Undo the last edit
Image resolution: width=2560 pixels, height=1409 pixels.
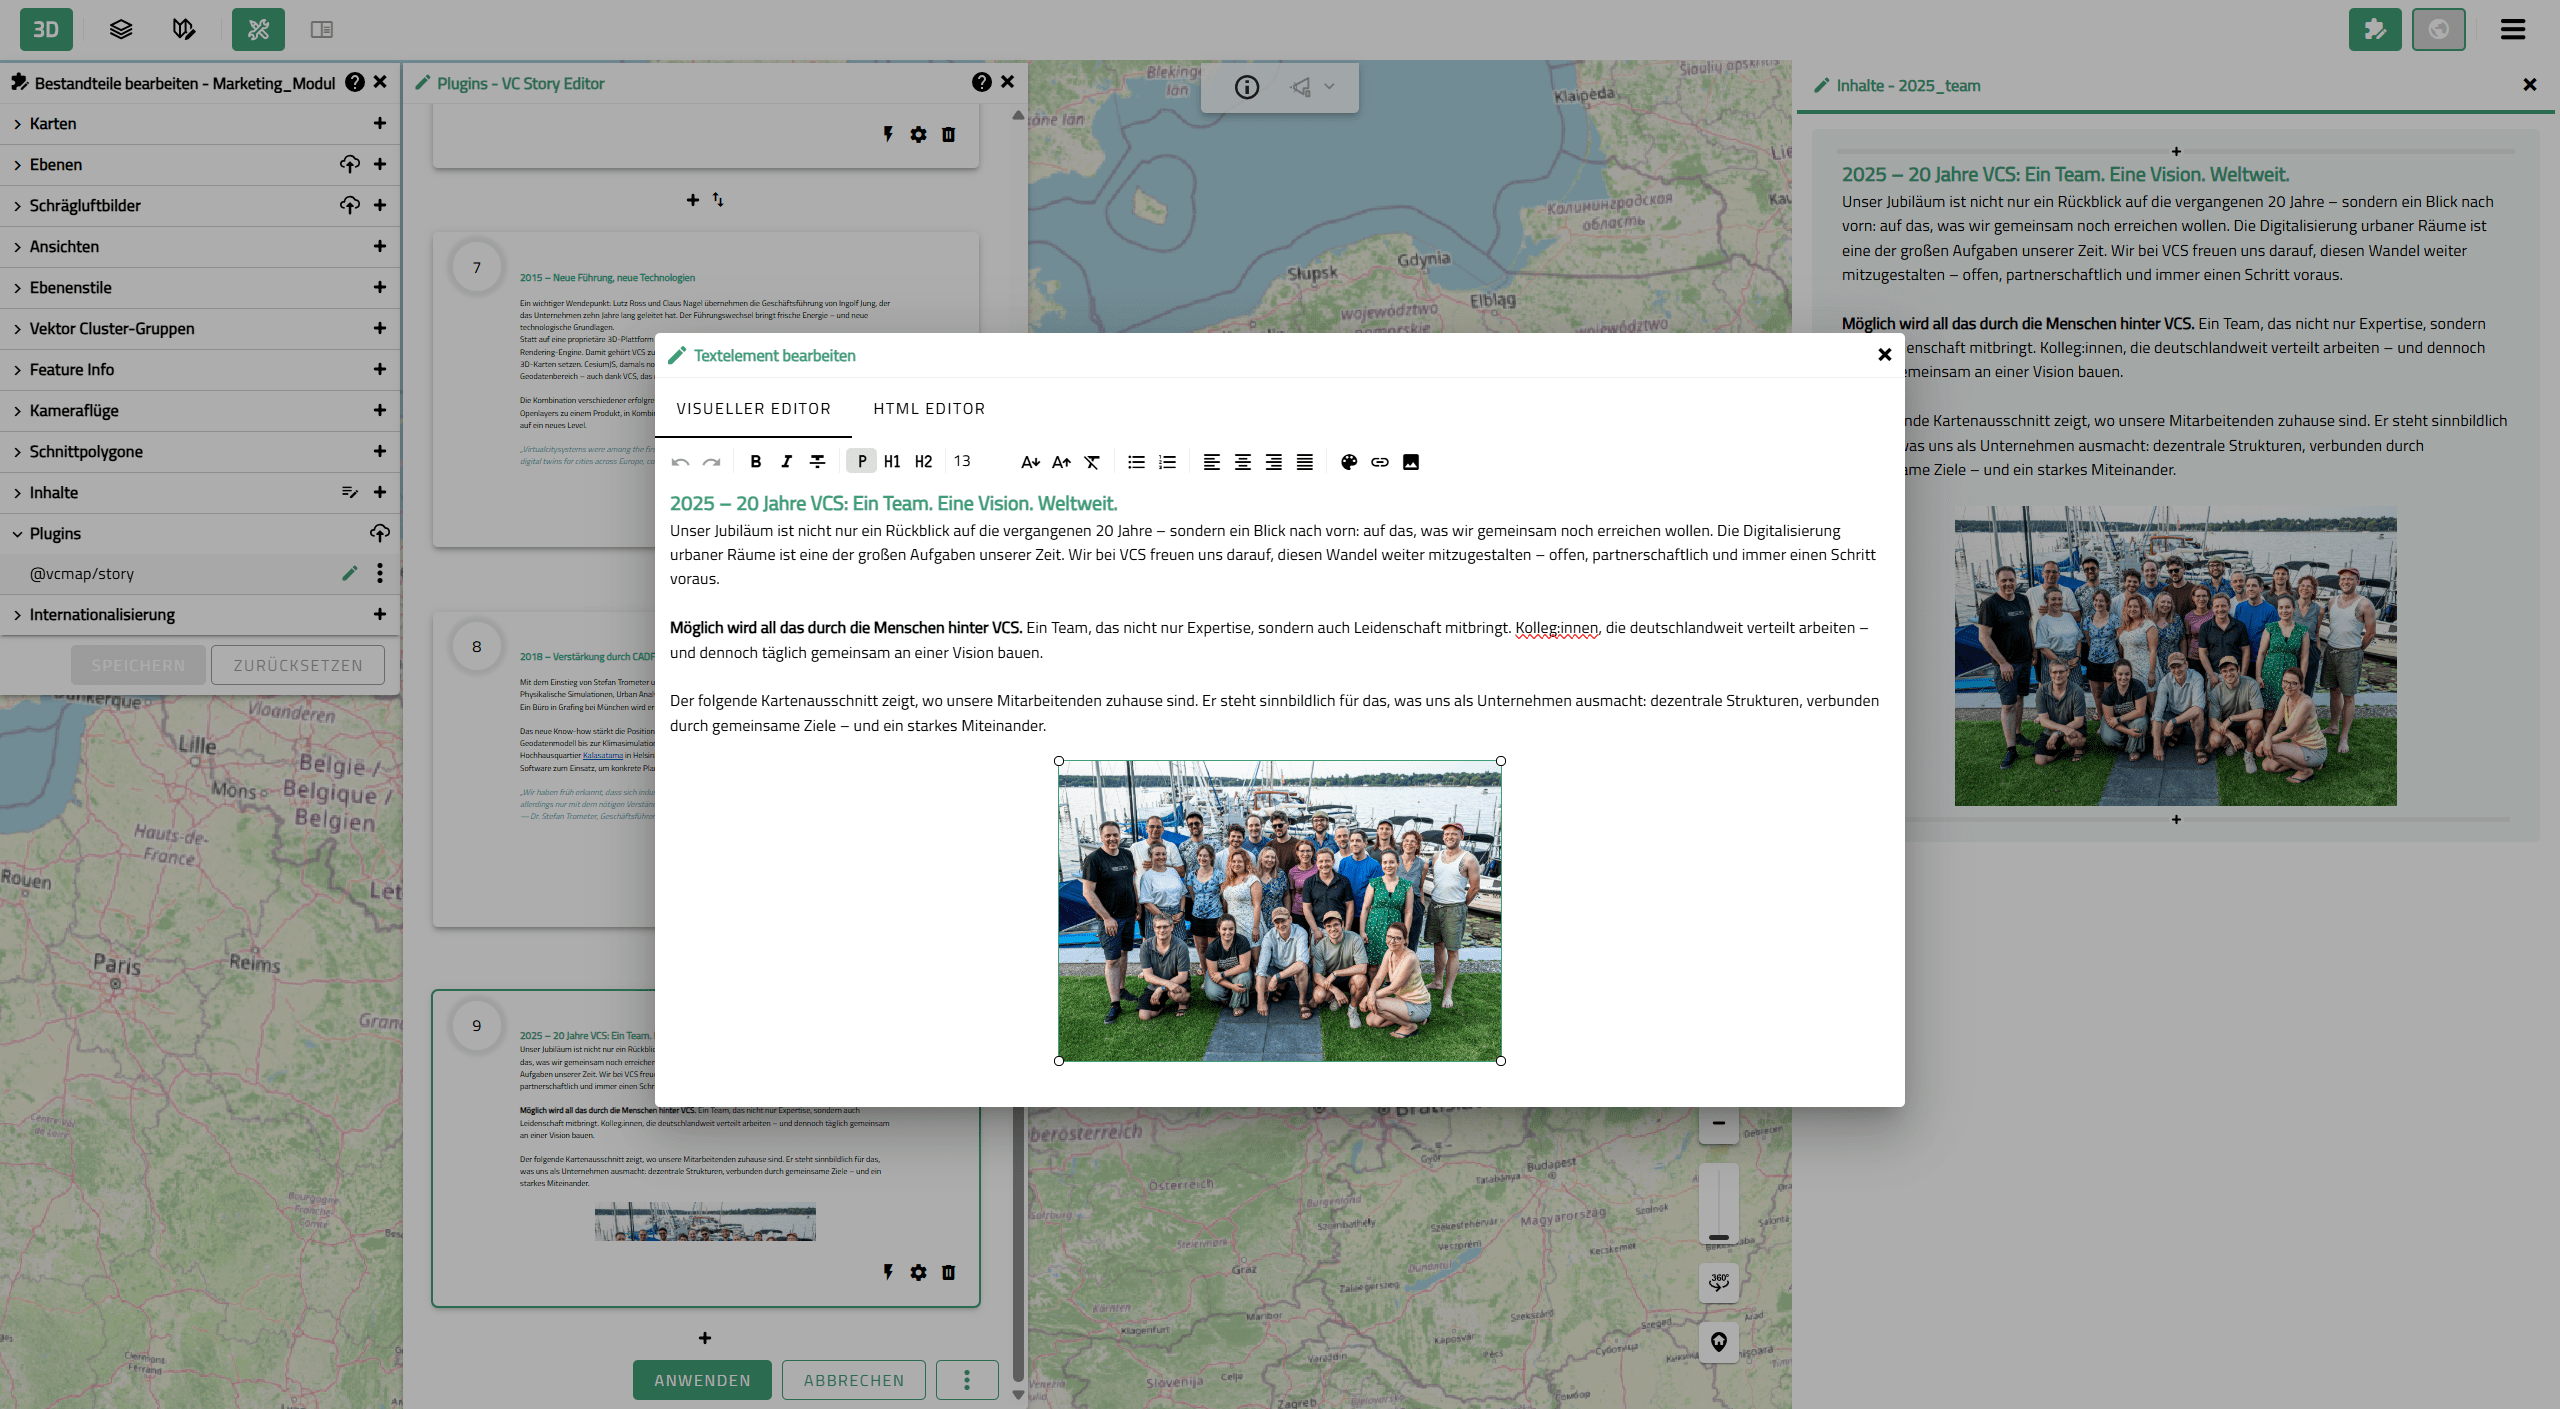tap(681, 461)
